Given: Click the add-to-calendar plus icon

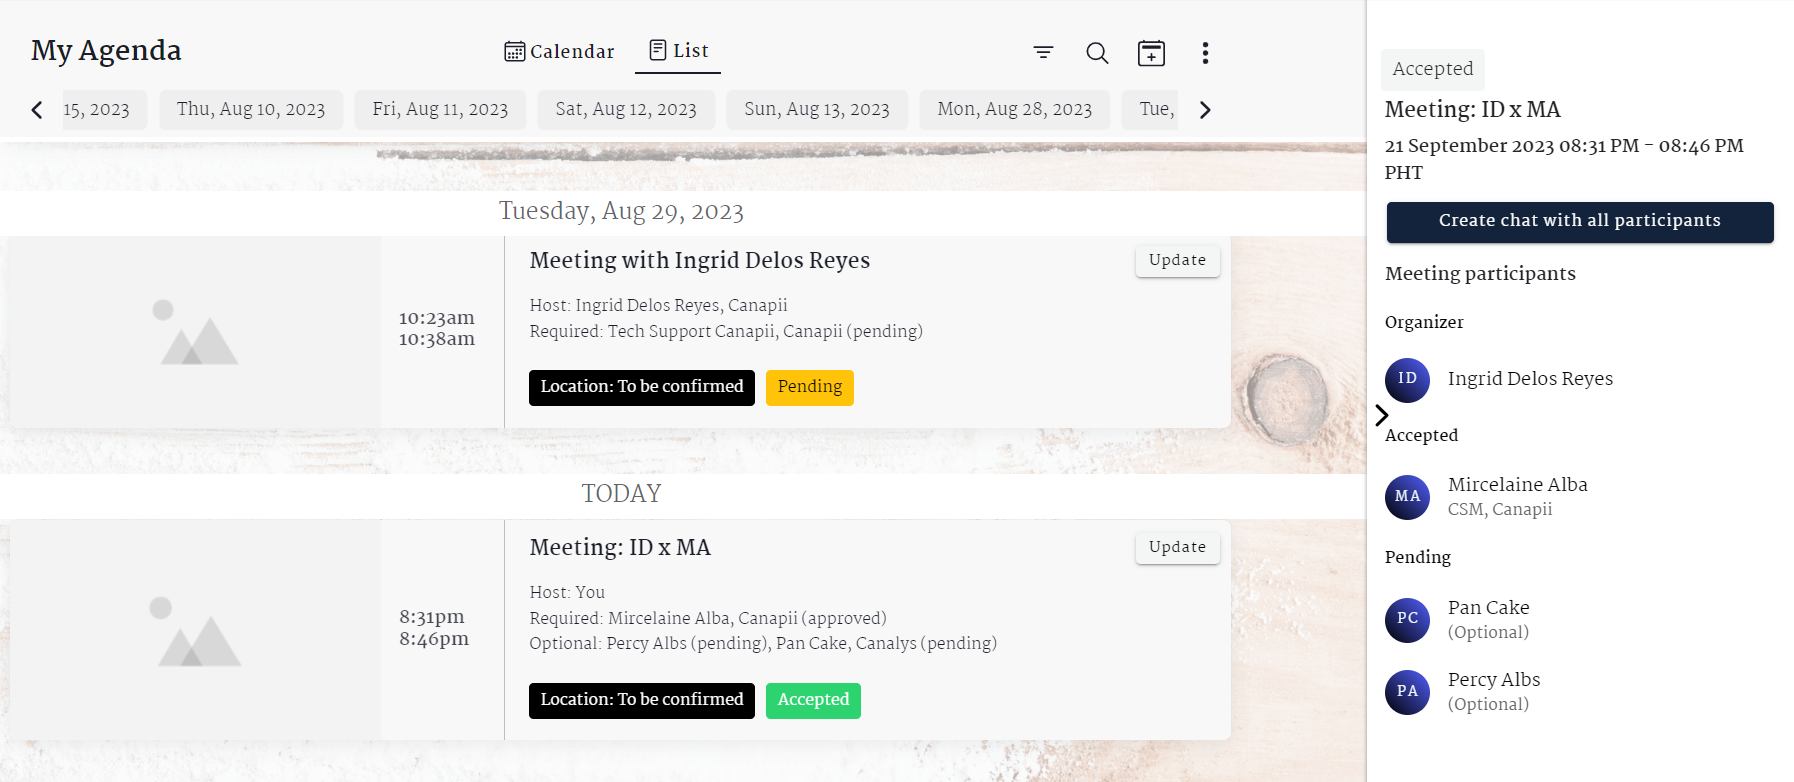Looking at the screenshot, I should pos(1151,53).
